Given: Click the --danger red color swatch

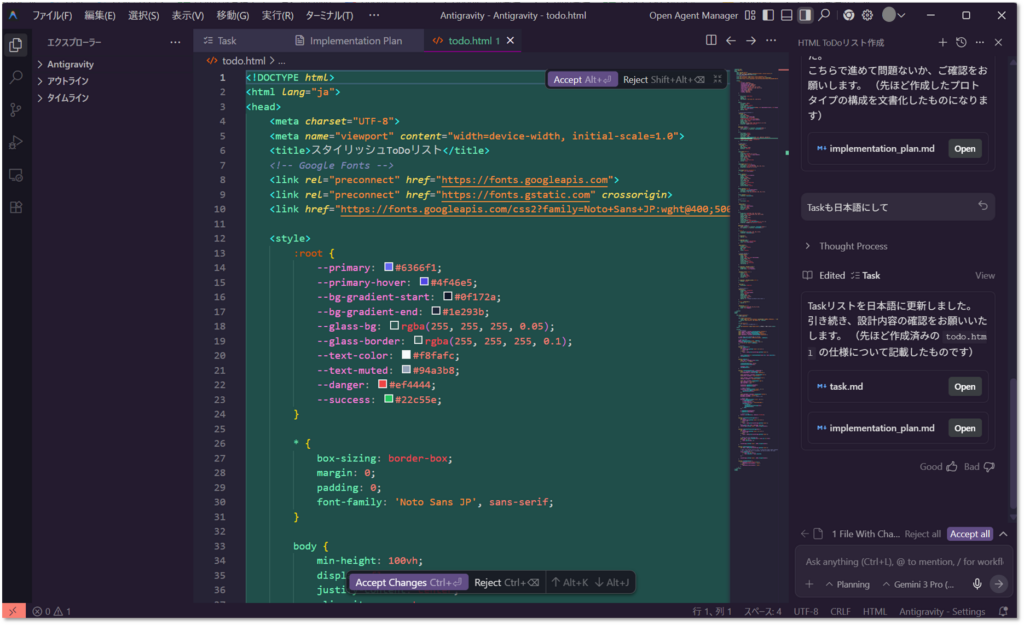Looking at the screenshot, I should [x=382, y=385].
